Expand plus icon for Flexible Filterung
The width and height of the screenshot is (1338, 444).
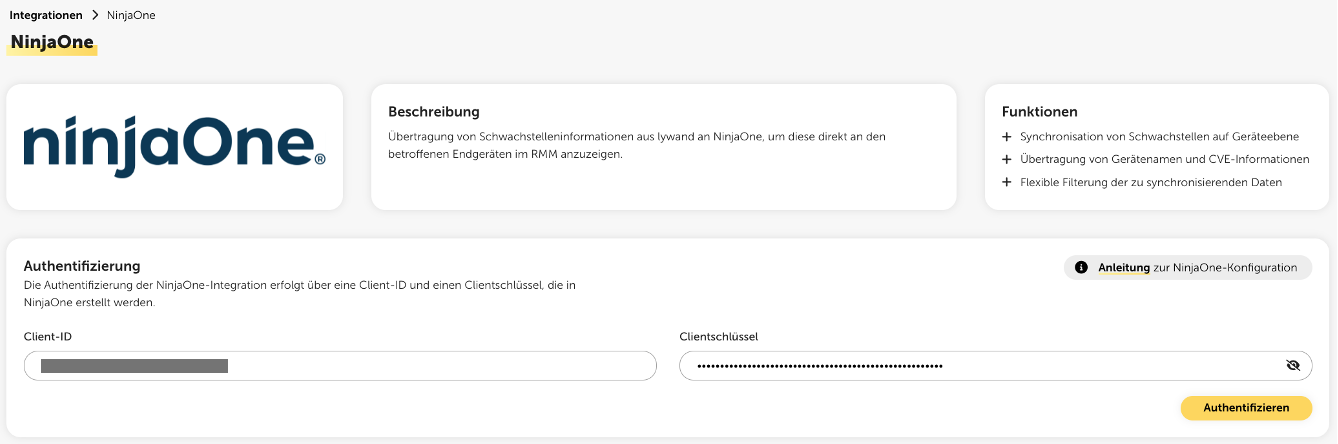point(1007,182)
